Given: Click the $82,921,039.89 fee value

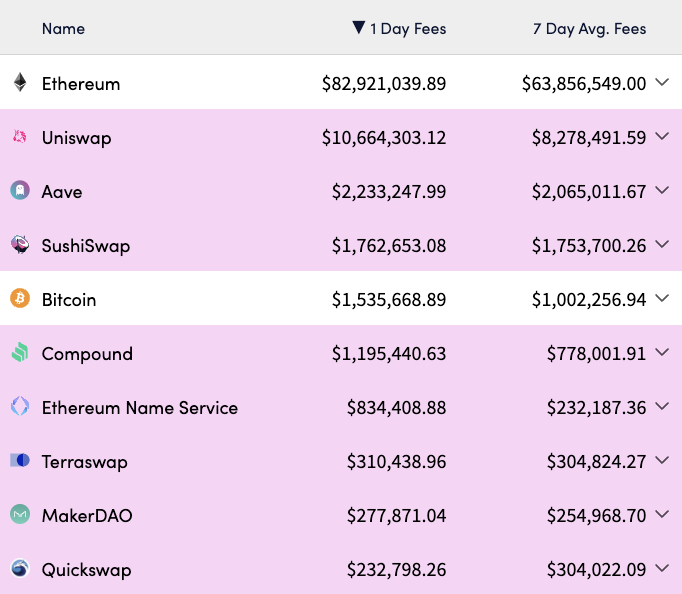Looking at the screenshot, I should (x=384, y=83).
